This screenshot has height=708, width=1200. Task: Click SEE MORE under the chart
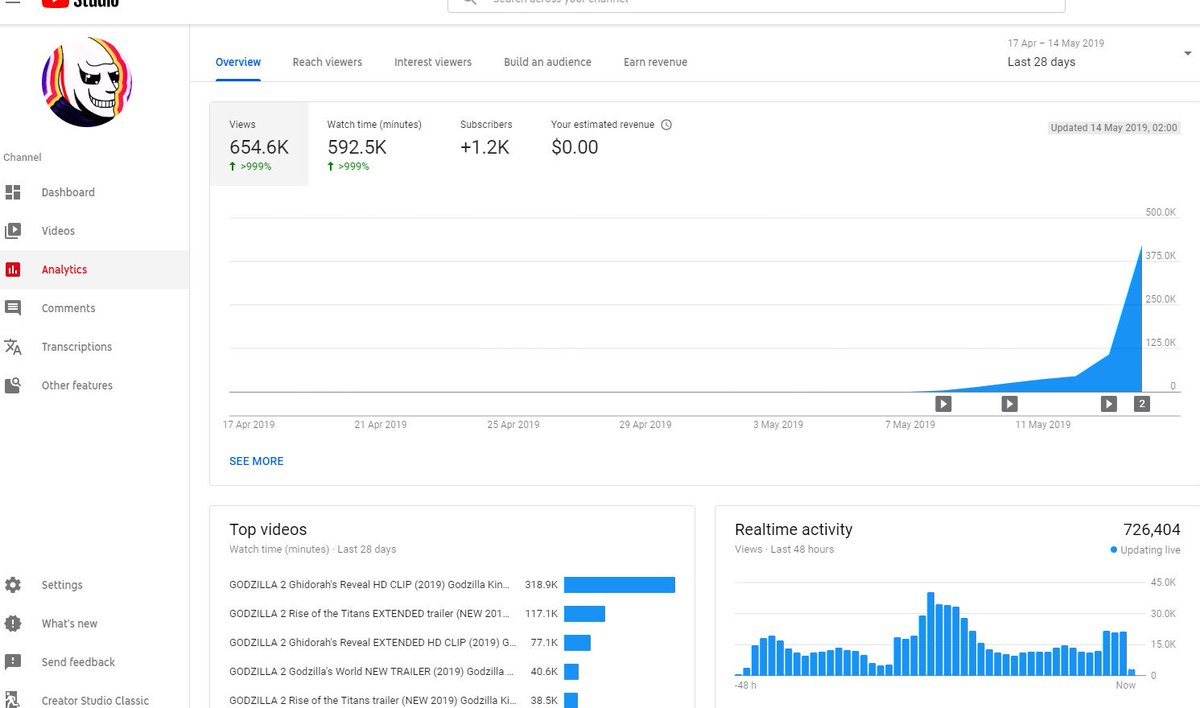pos(256,461)
